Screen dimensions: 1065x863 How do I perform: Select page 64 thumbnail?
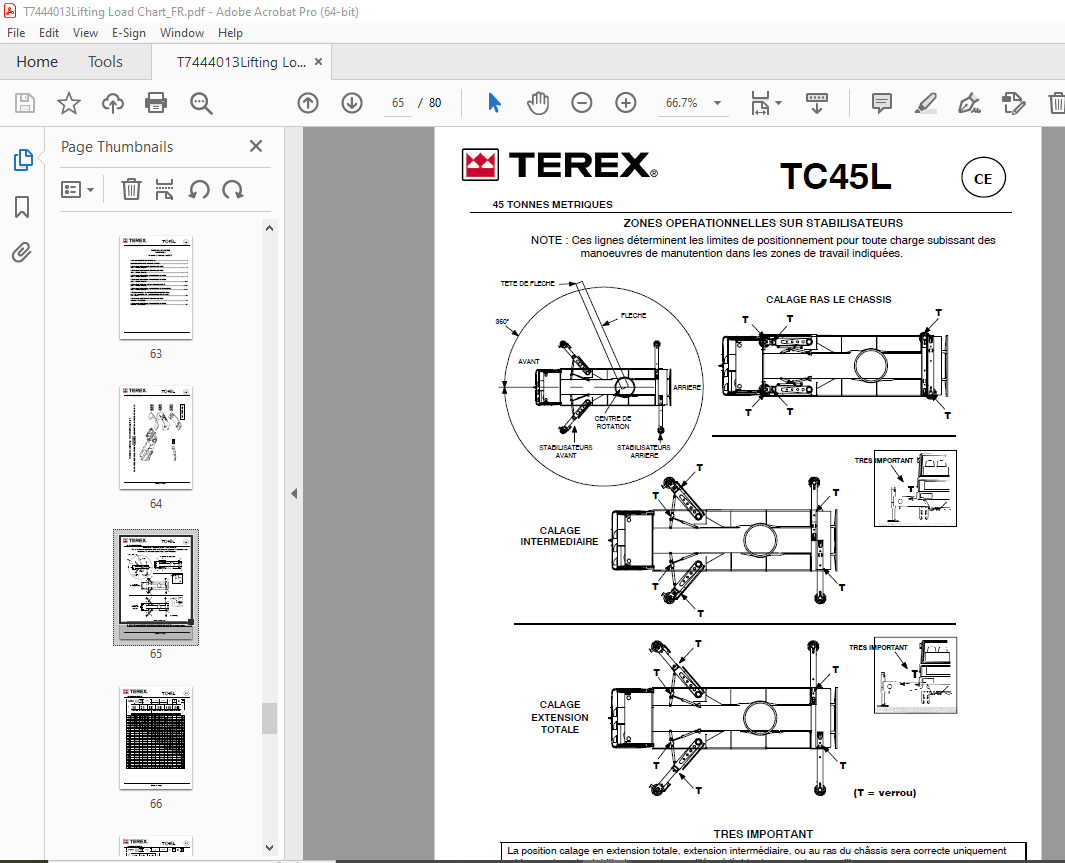[x=156, y=438]
